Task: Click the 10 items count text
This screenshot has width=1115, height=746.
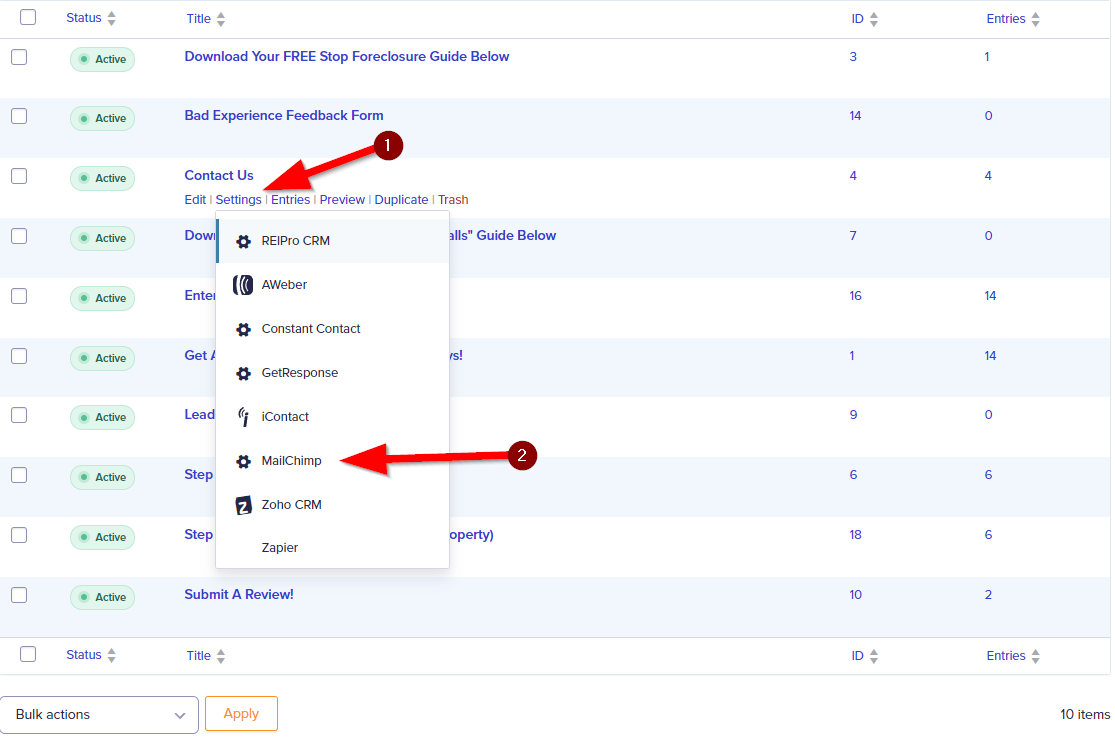Action: click(1085, 715)
